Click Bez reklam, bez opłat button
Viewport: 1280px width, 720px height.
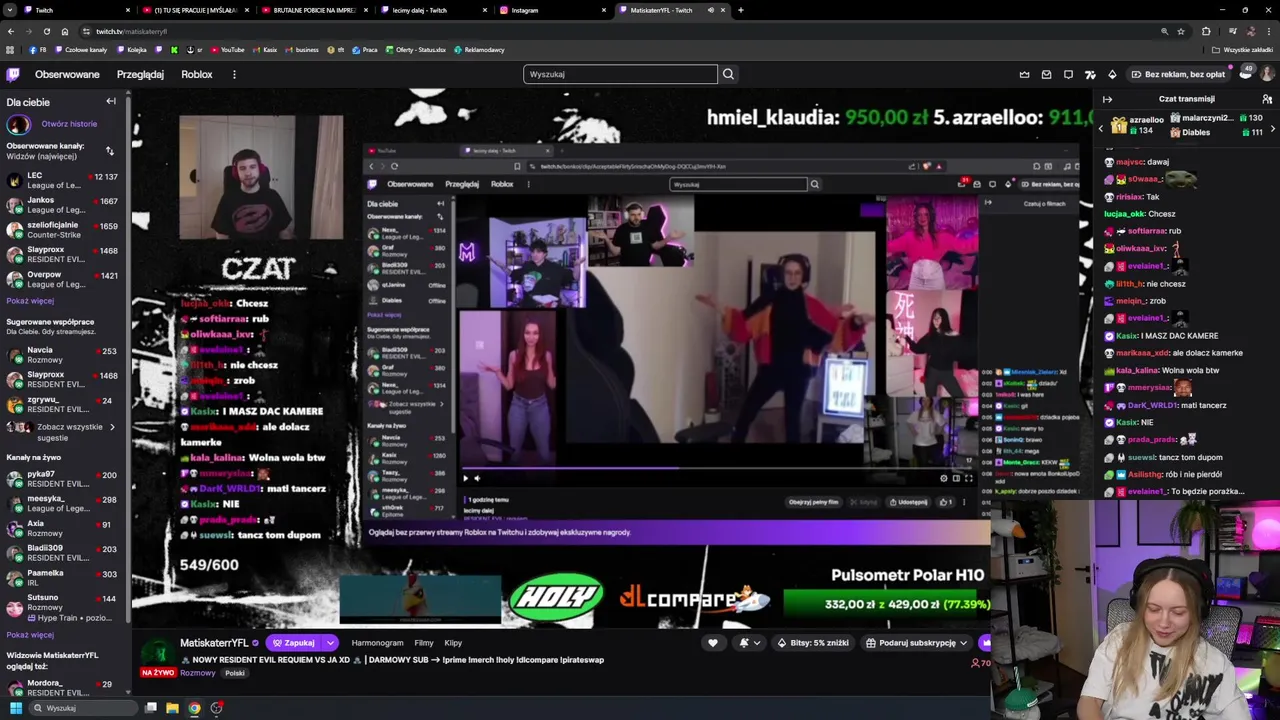[x=1178, y=74]
